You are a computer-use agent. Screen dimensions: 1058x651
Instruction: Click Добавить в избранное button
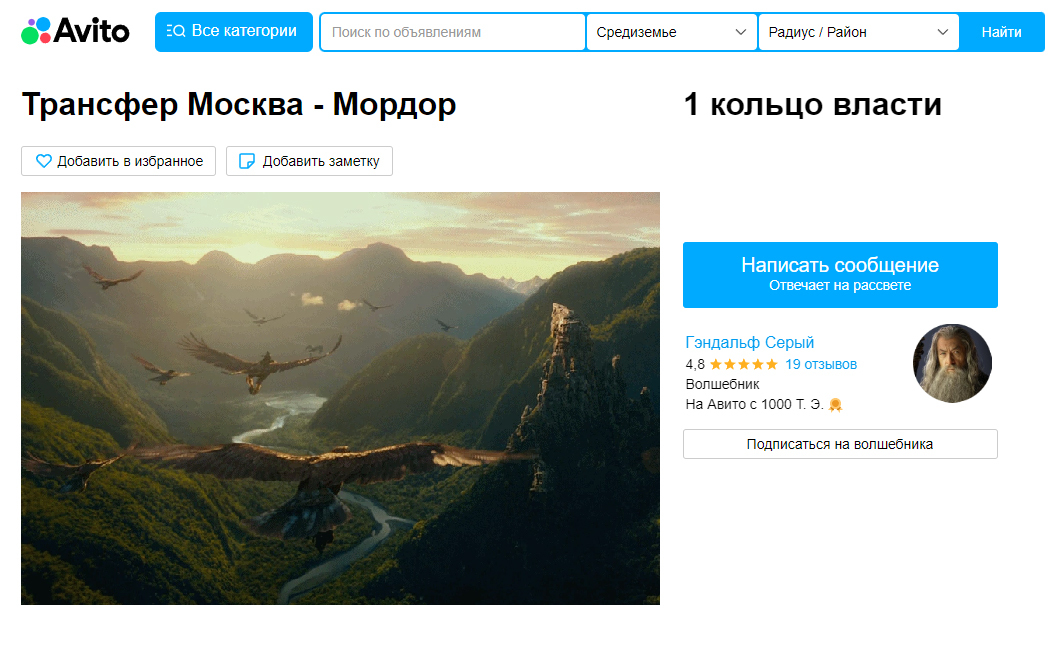pos(118,161)
